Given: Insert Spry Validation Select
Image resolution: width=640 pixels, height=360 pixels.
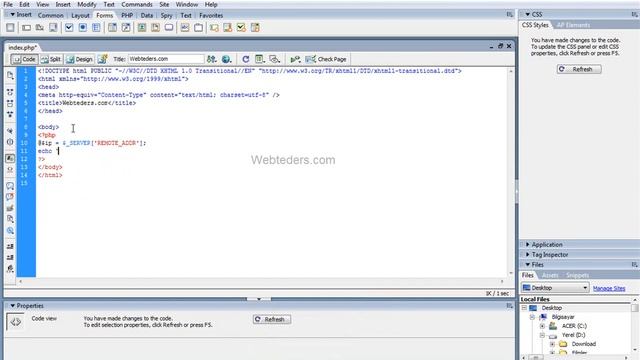Looking at the screenshot, I should (255, 28).
